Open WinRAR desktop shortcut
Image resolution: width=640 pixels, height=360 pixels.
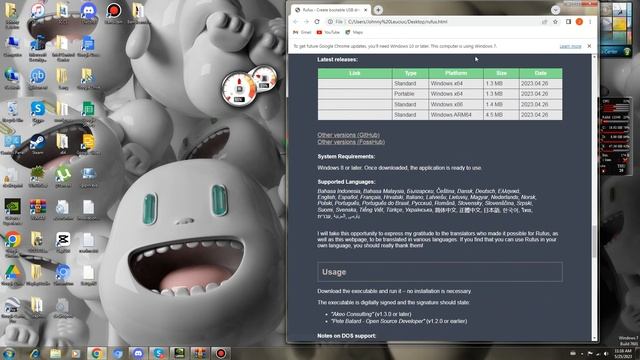pyautogui.click(x=38, y=210)
